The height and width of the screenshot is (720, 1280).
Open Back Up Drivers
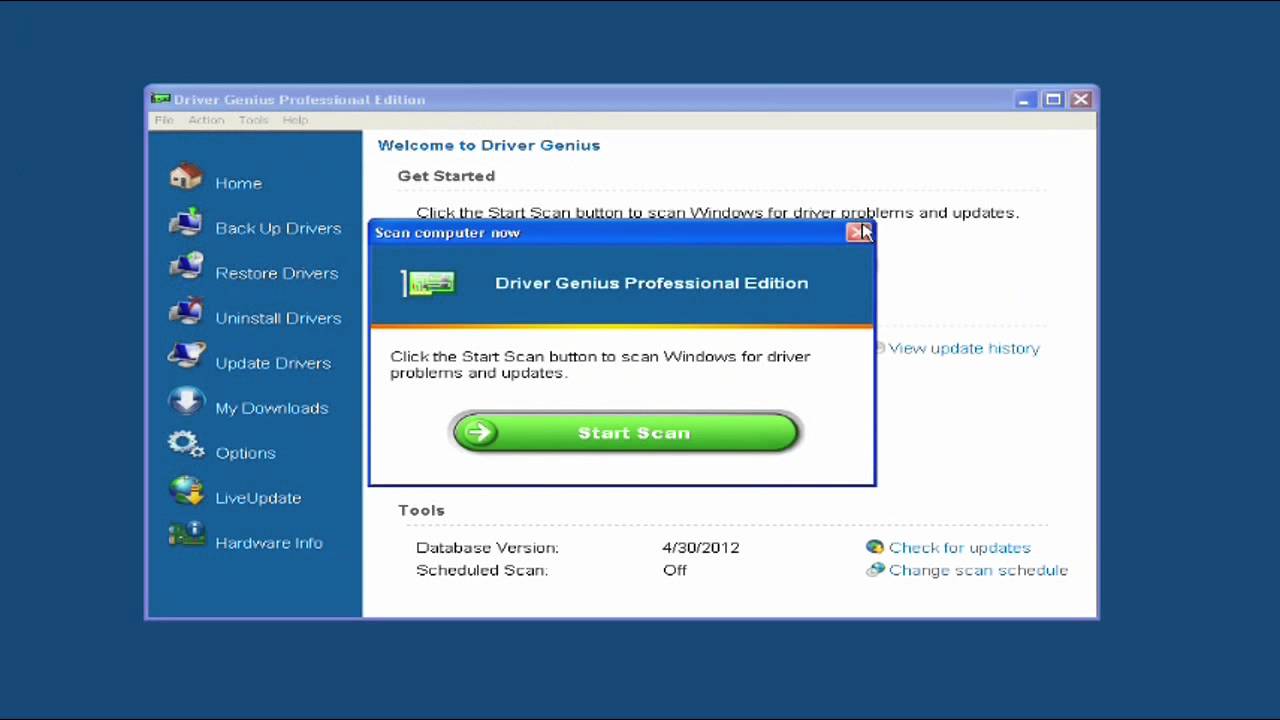click(x=278, y=228)
